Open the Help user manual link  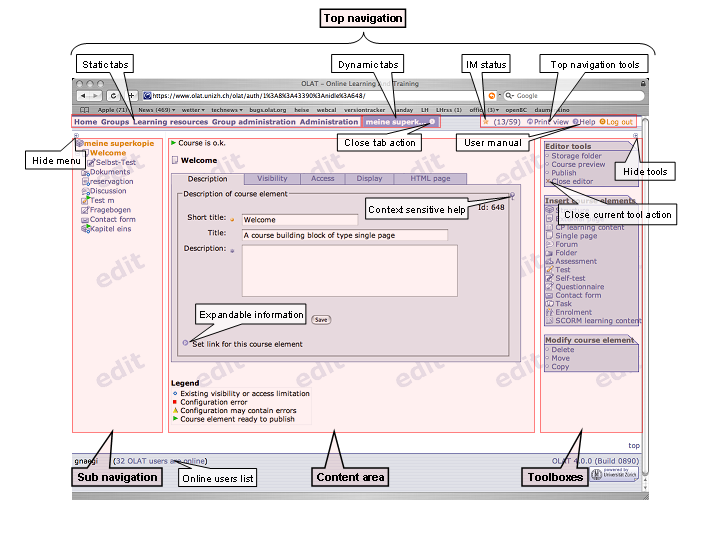pos(584,122)
